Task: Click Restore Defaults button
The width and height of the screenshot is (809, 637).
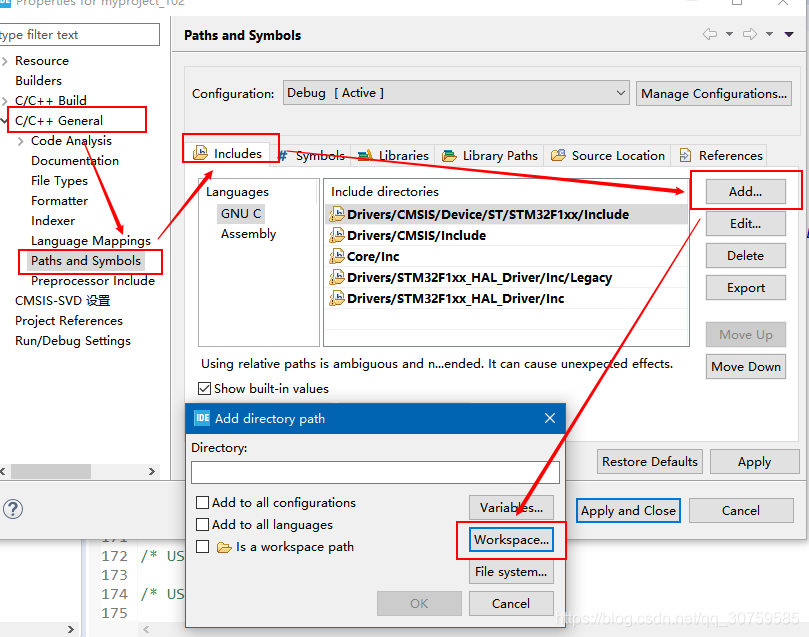Action: coord(650,461)
